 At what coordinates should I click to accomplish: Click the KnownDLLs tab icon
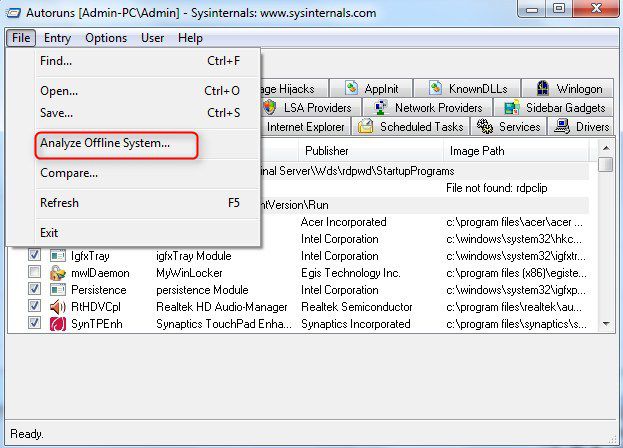435,88
